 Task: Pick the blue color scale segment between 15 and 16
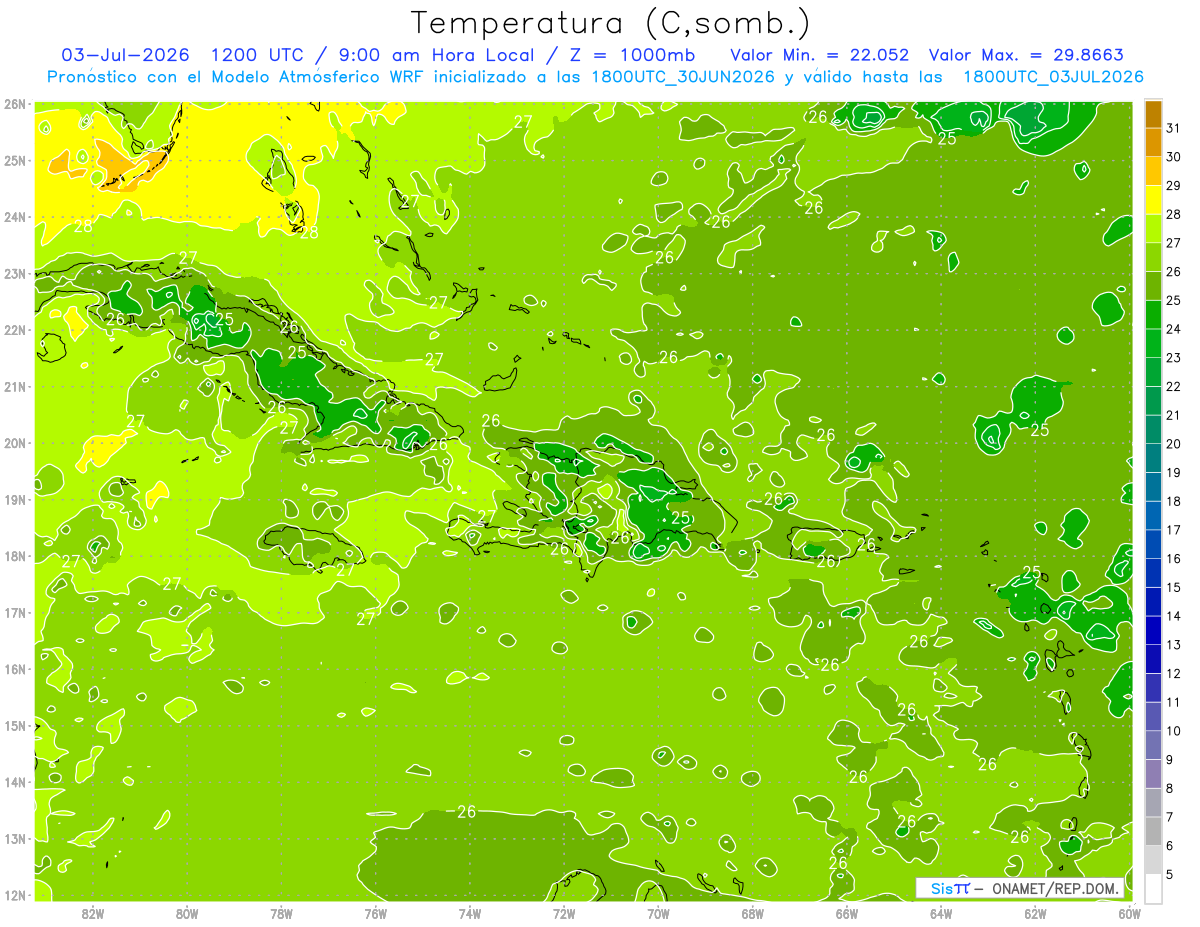(x=1153, y=573)
